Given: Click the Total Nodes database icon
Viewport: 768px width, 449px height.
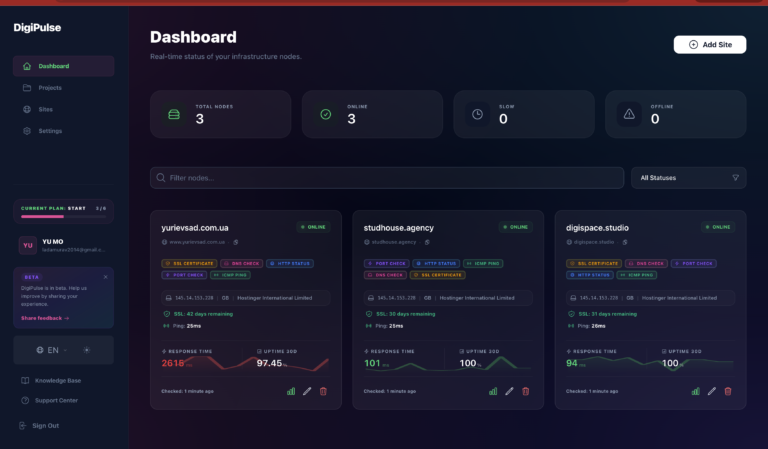Looking at the screenshot, I should [174, 114].
